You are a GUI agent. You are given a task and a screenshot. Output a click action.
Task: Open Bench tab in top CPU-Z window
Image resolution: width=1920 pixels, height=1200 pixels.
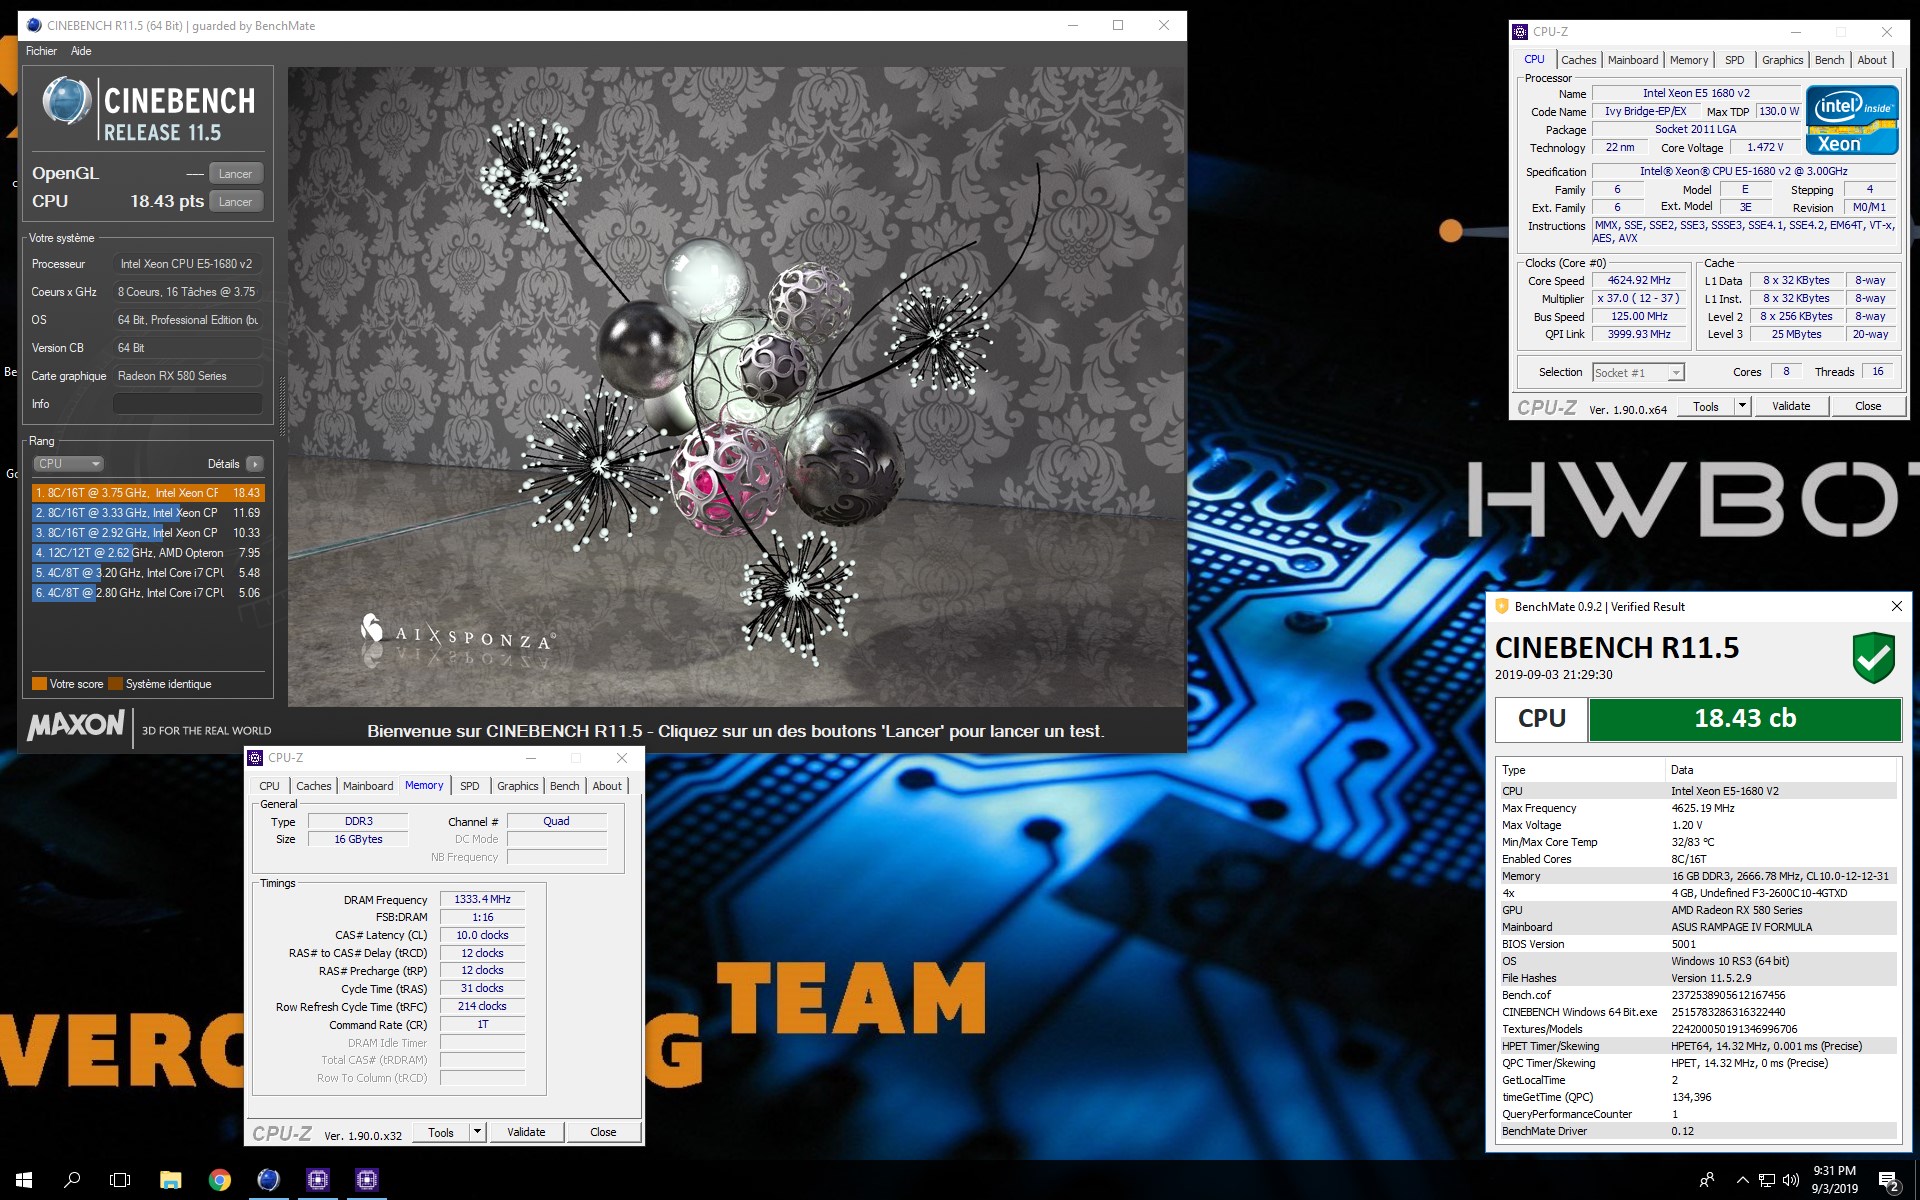1829,60
